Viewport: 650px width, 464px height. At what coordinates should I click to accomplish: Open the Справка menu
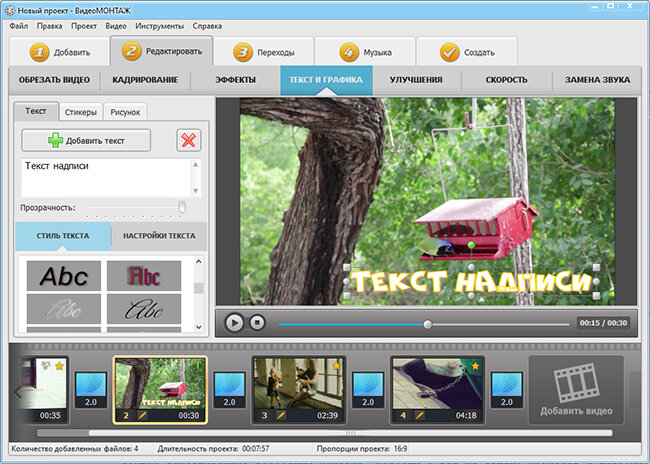click(x=207, y=26)
